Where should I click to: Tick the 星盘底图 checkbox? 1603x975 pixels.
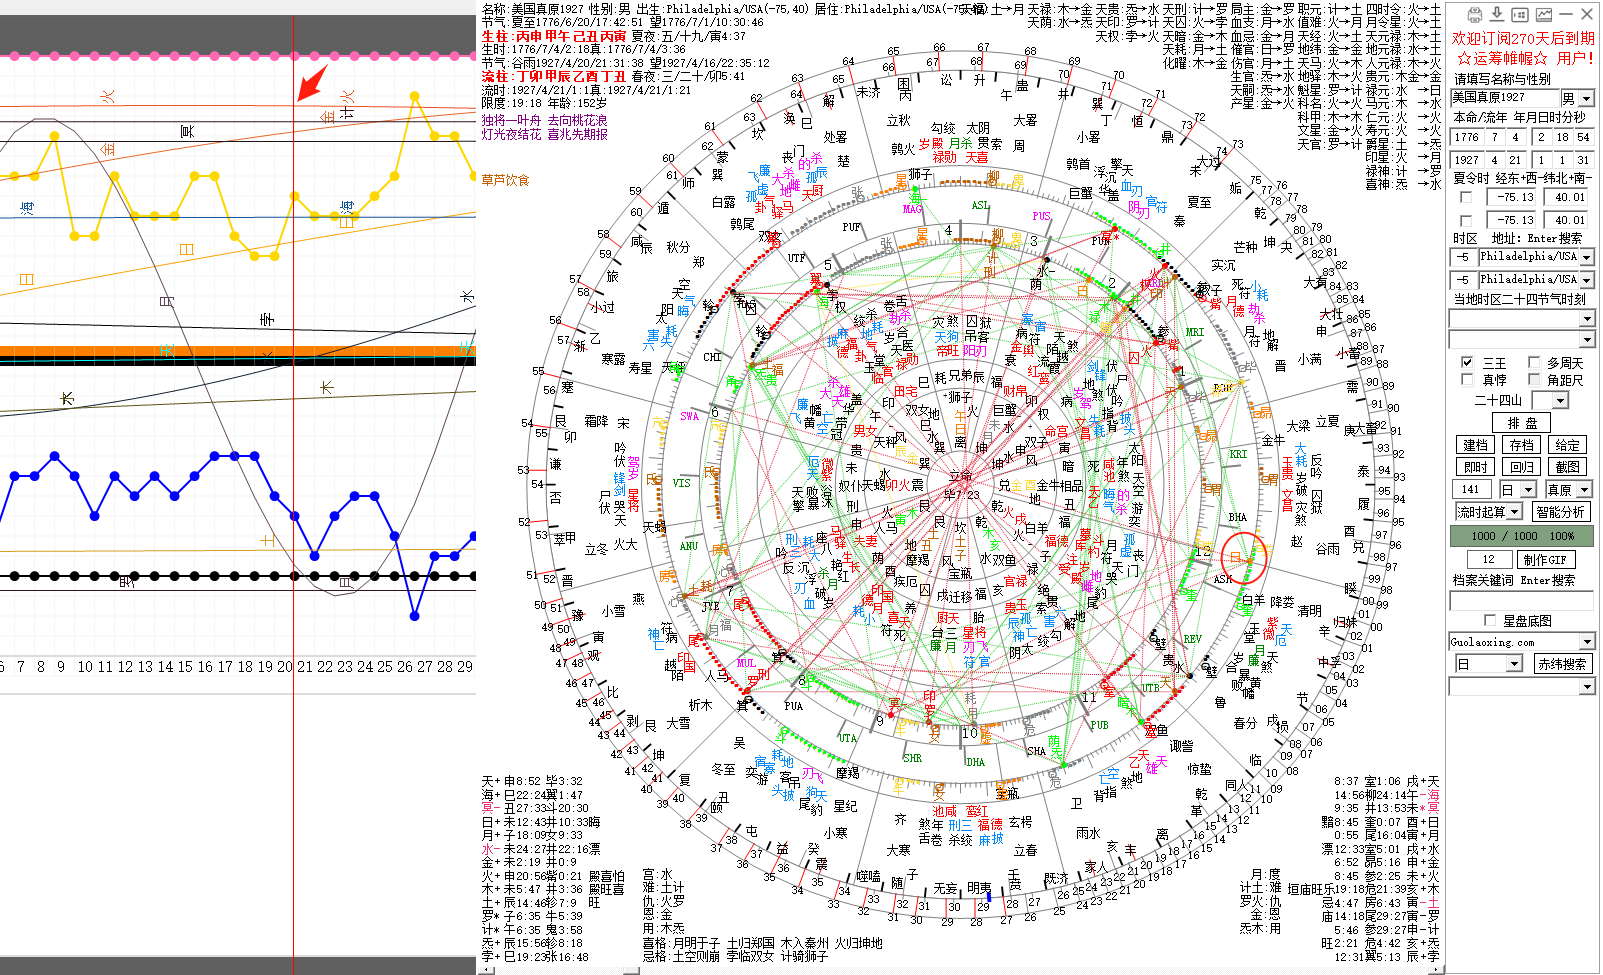coord(1490,620)
